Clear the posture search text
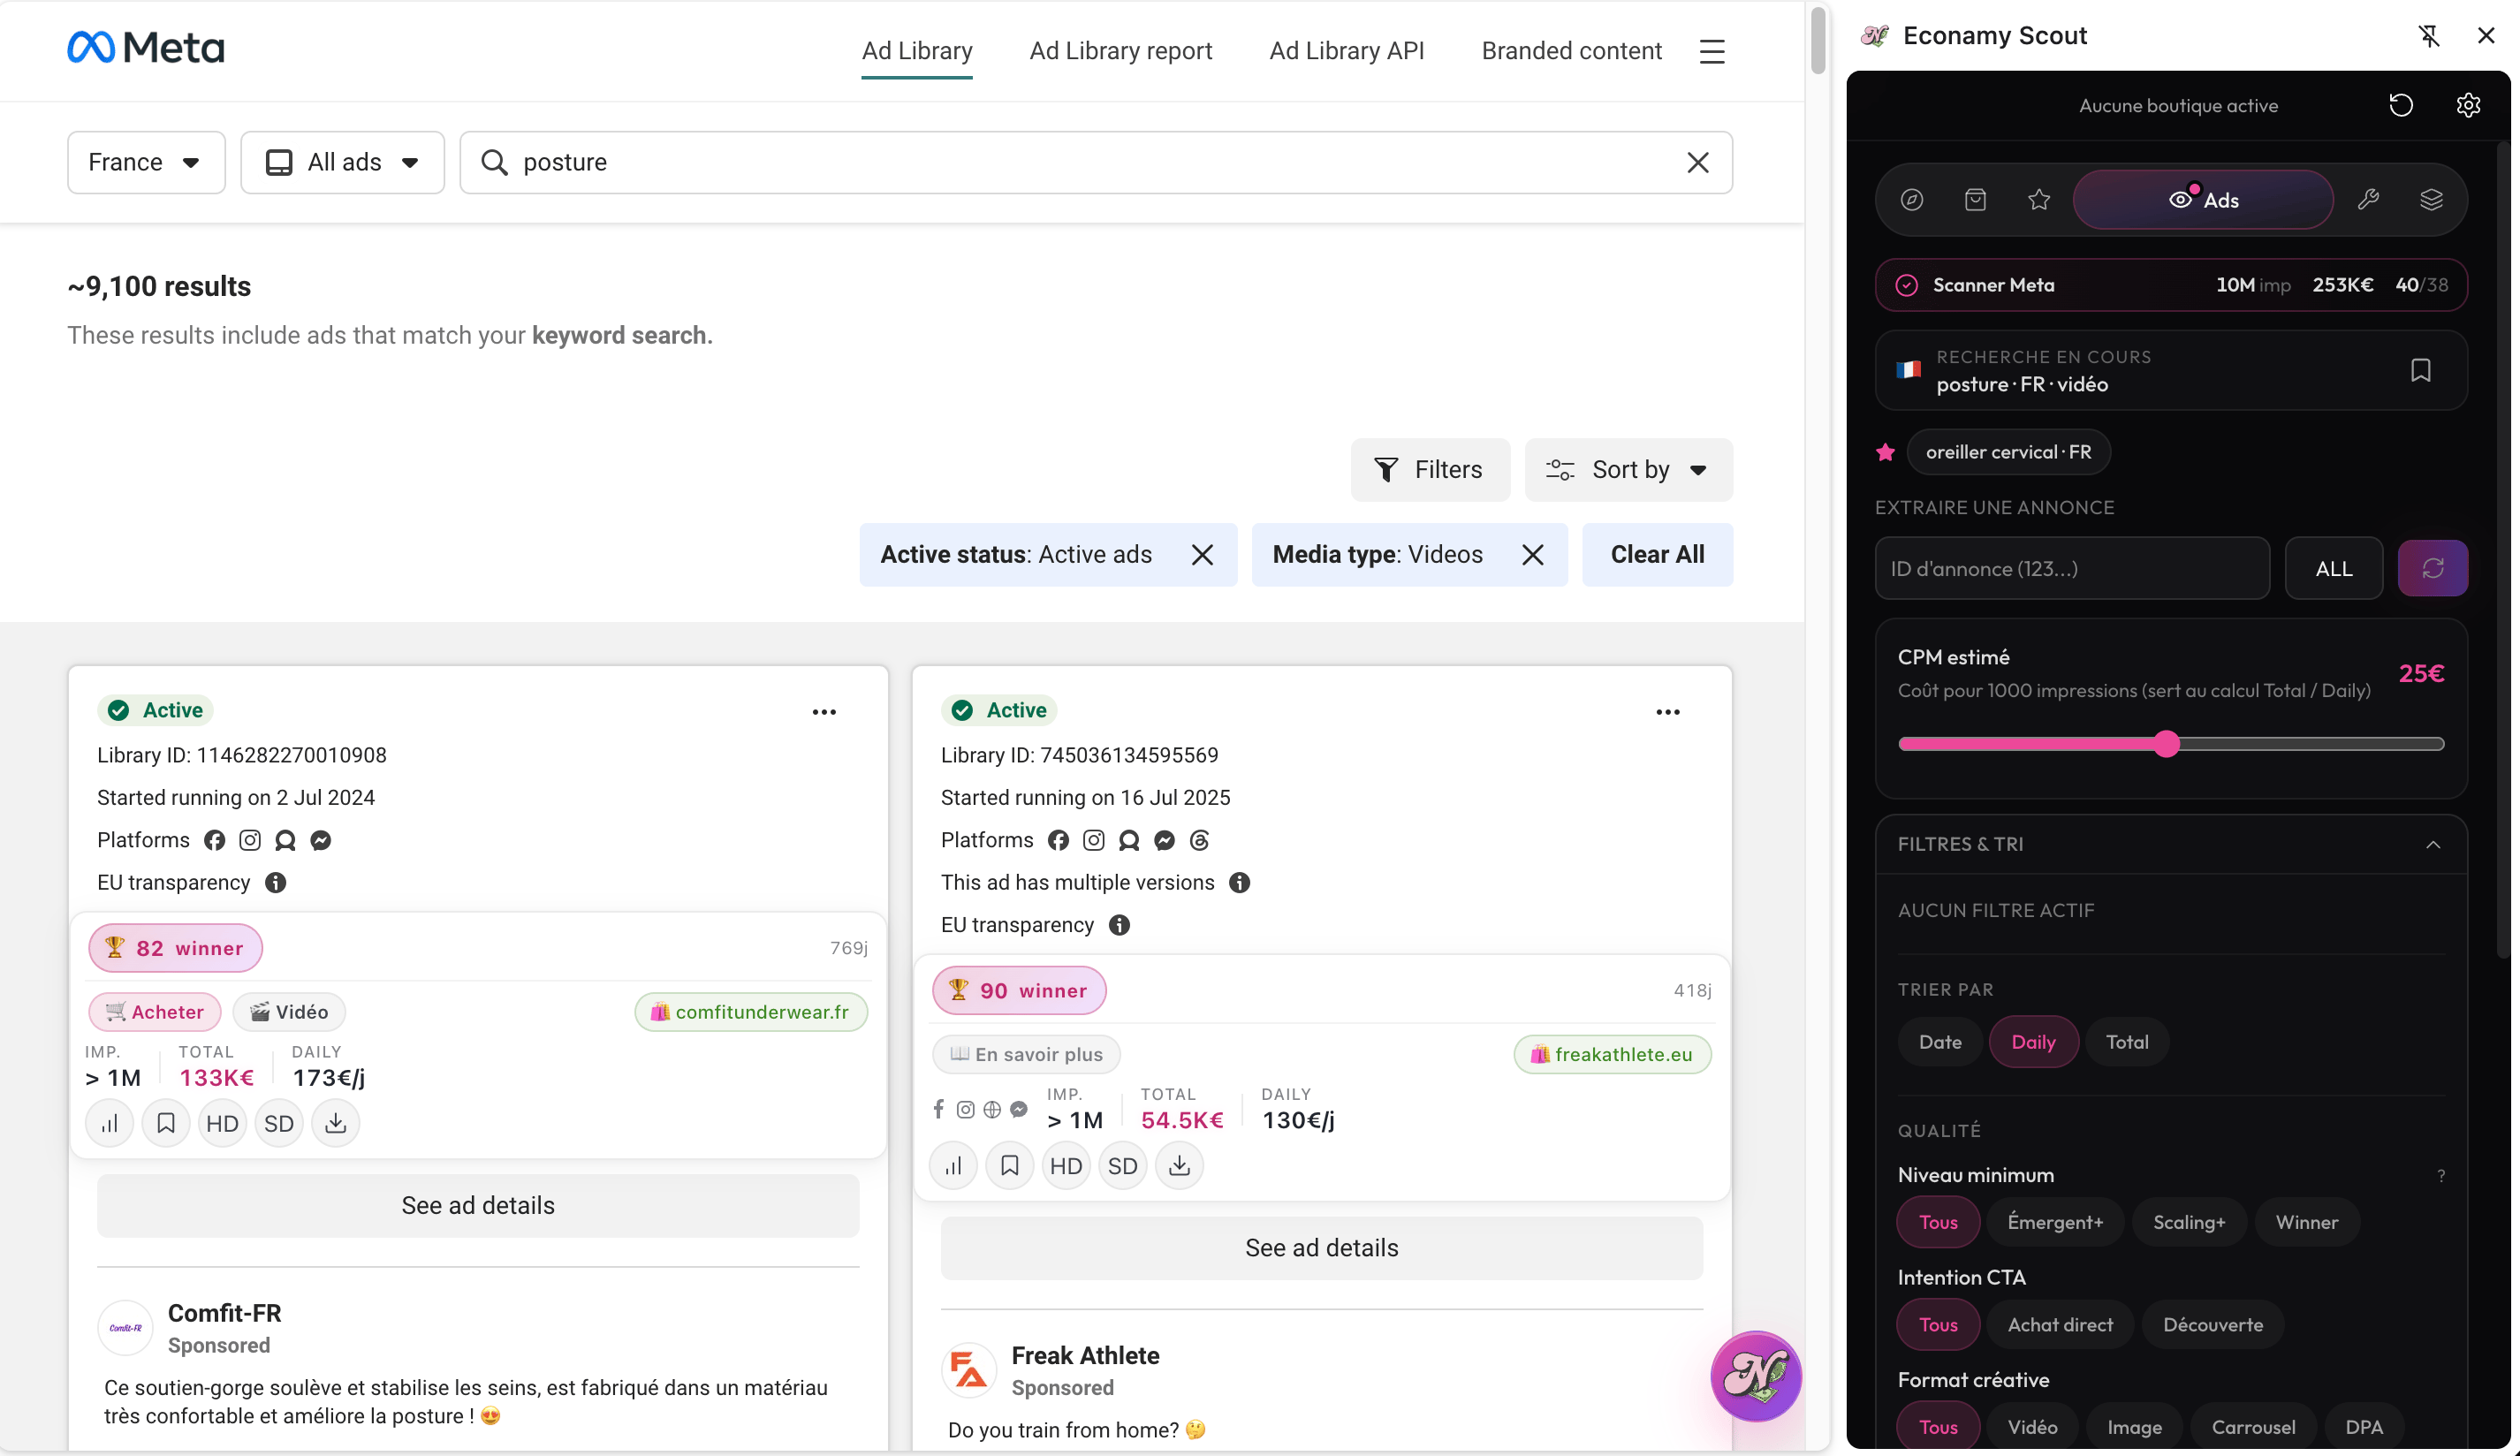The image size is (2520, 1456). coord(1698,162)
